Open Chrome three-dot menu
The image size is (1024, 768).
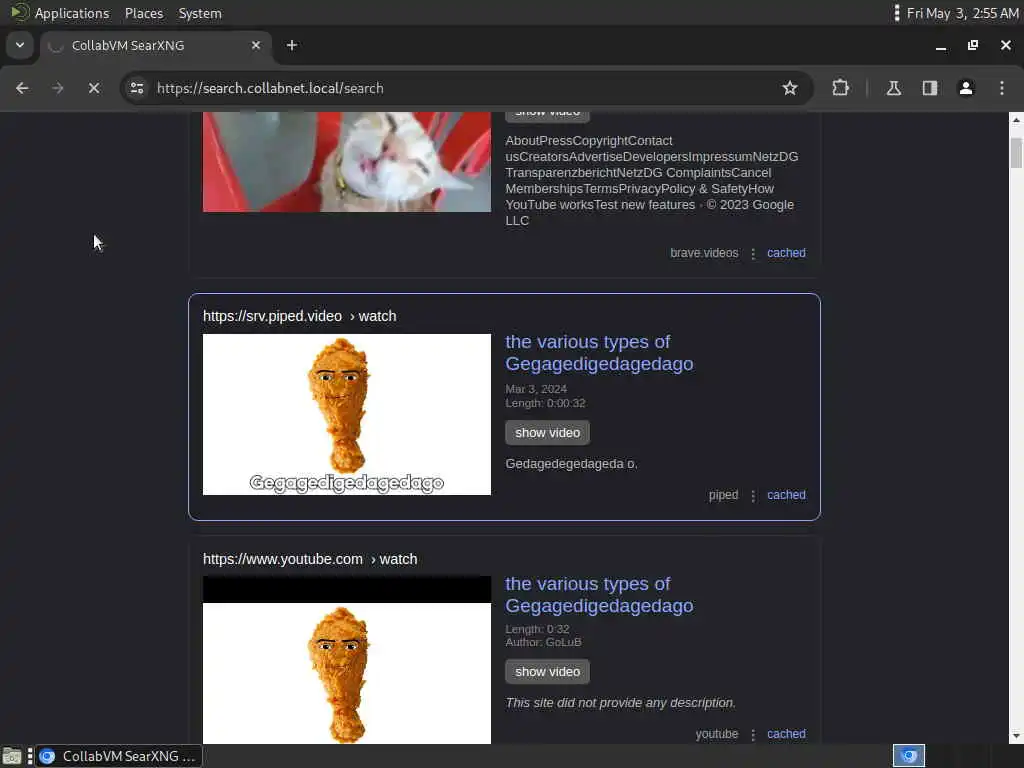(x=1002, y=88)
